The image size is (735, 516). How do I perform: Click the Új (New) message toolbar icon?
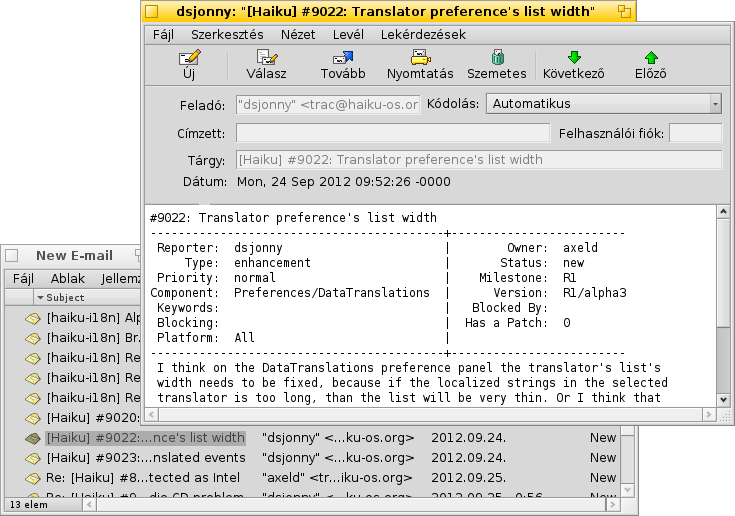coord(188,59)
